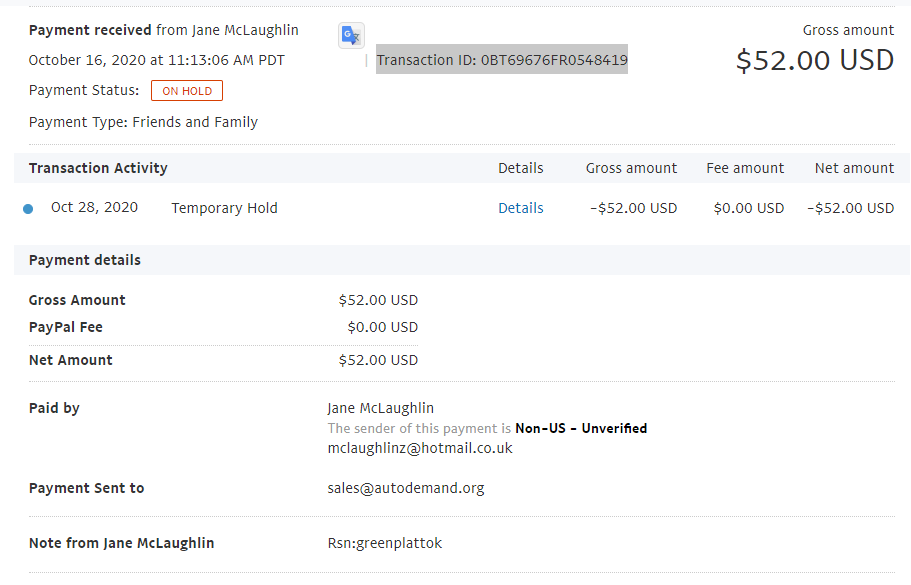Image resolution: width=911 pixels, height=585 pixels.
Task: Click the -$52.00 USD net amount value
Action: coord(851,208)
